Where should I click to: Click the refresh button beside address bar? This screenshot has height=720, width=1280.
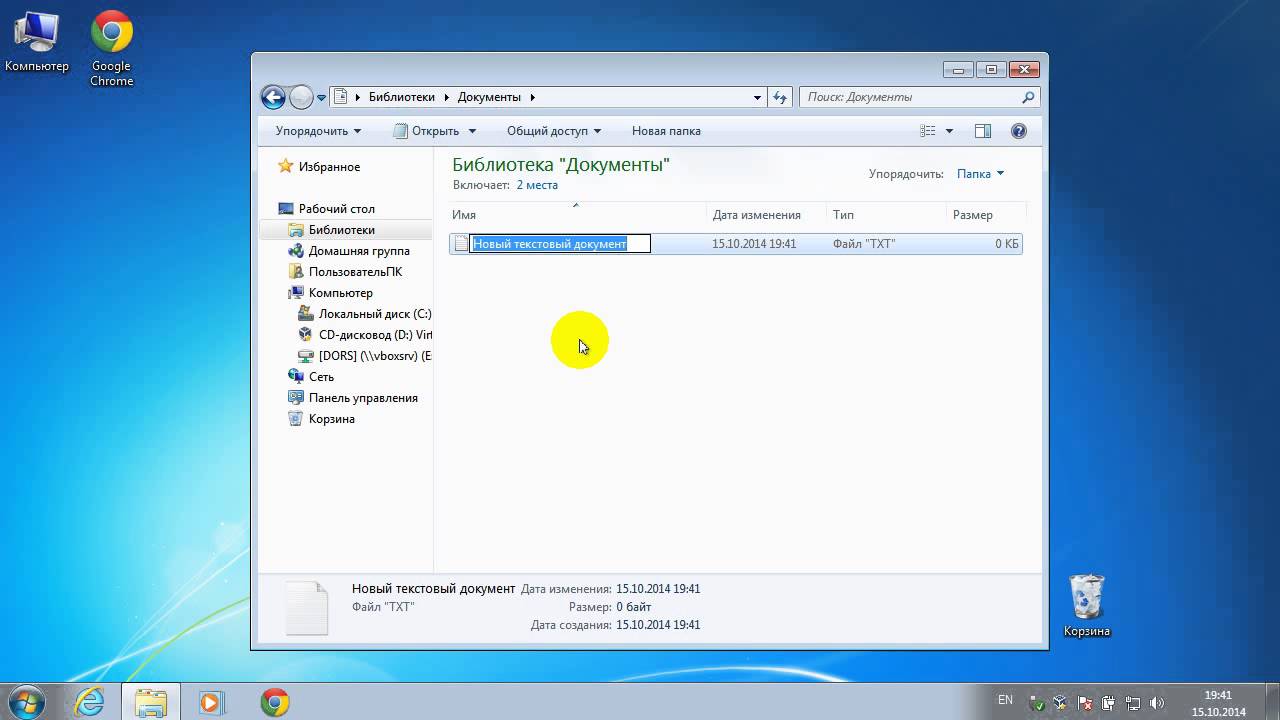coord(781,97)
